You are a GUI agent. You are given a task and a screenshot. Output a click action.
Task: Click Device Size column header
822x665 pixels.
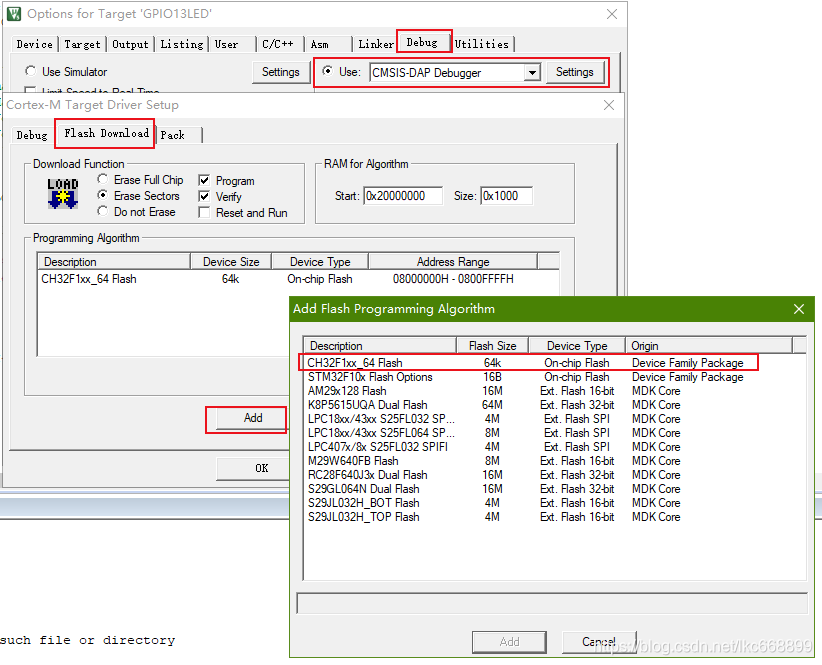pyautogui.click(x=231, y=261)
